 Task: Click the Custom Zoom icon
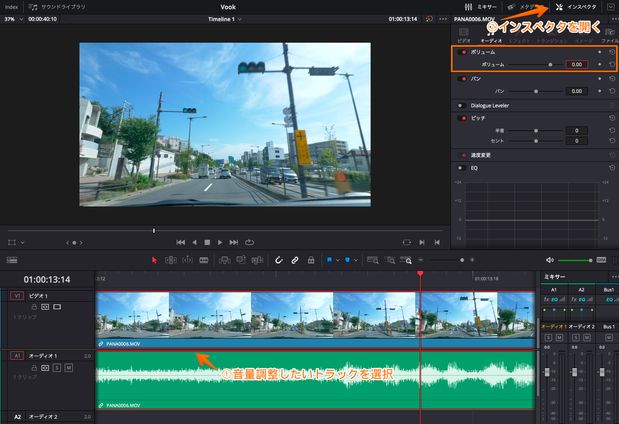[x=406, y=260]
